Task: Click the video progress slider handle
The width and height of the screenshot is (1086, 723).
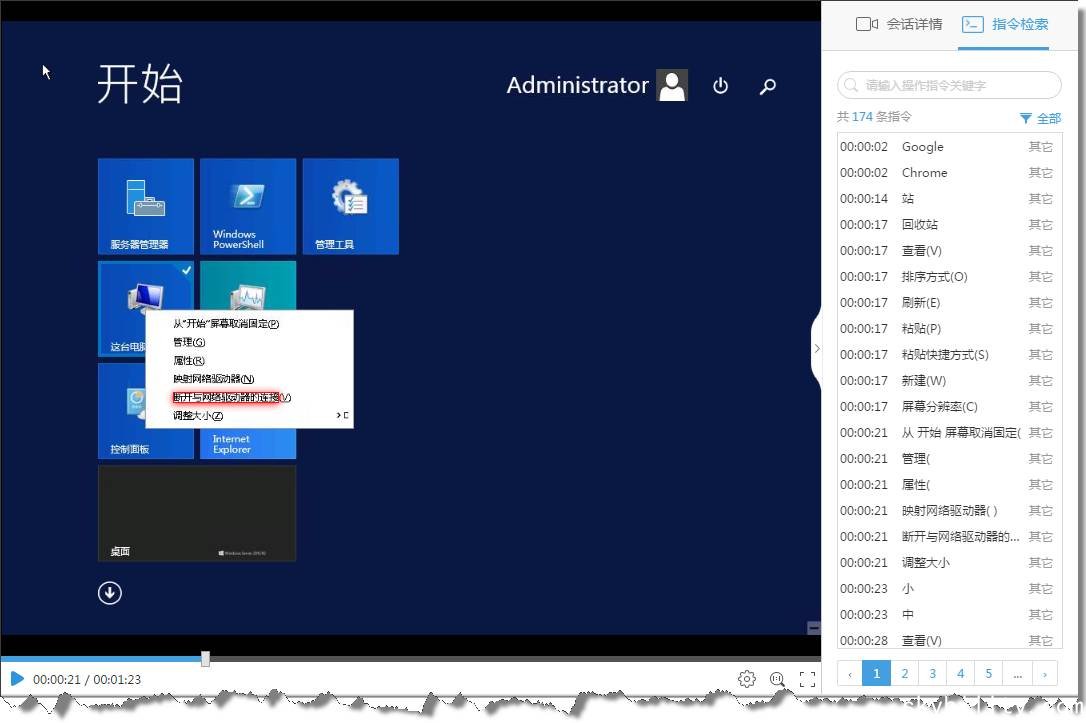Action: click(x=205, y=658)
